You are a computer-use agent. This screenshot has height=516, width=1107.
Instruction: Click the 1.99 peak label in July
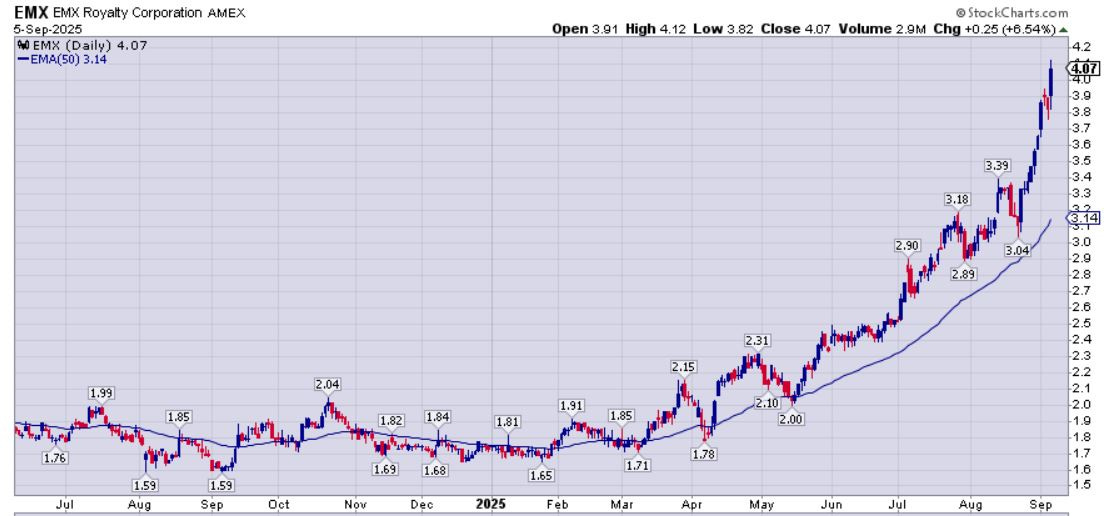[102, 393]
